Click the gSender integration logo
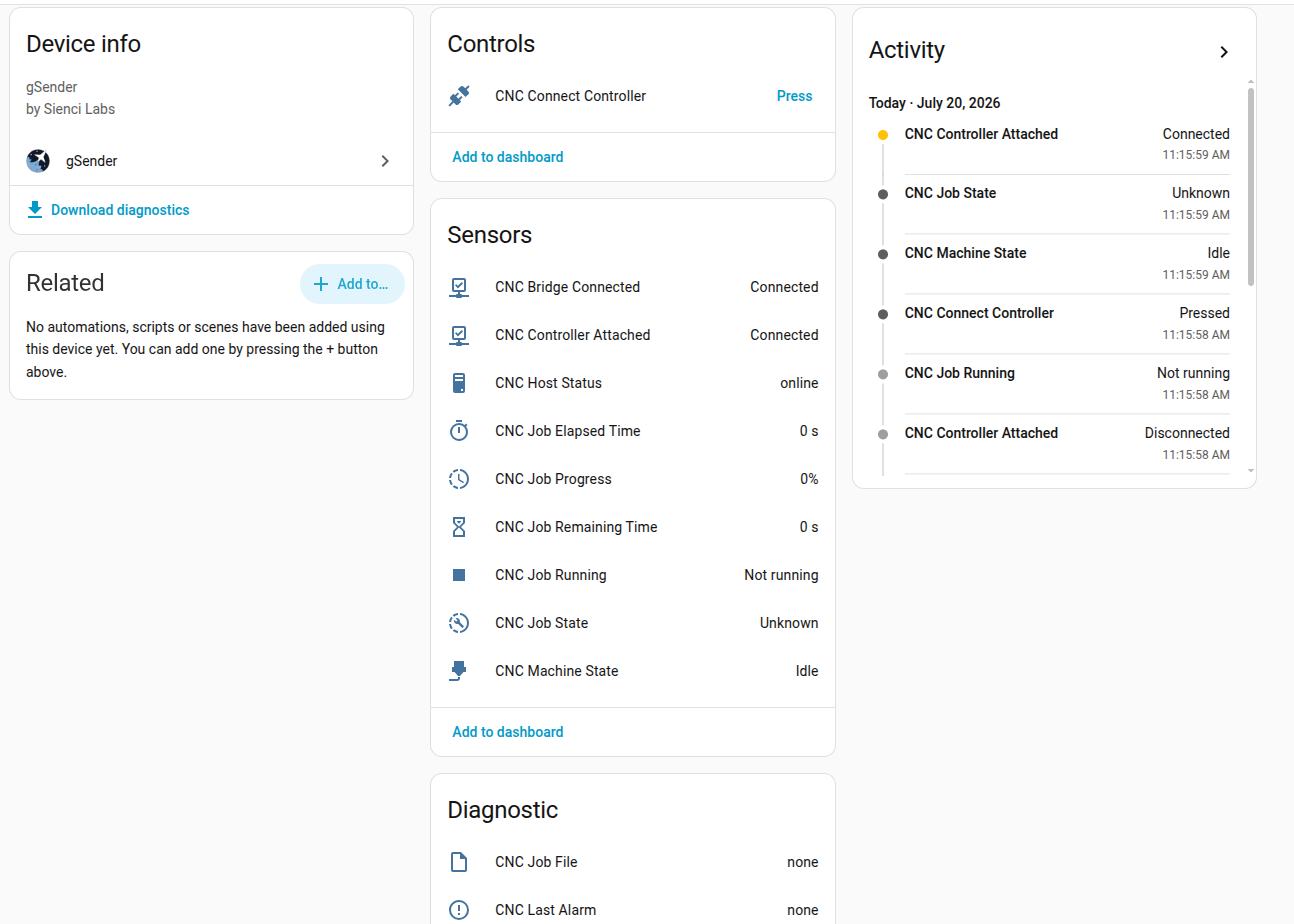The width and height of the screenshot is (1294, 924). (38, 160)
